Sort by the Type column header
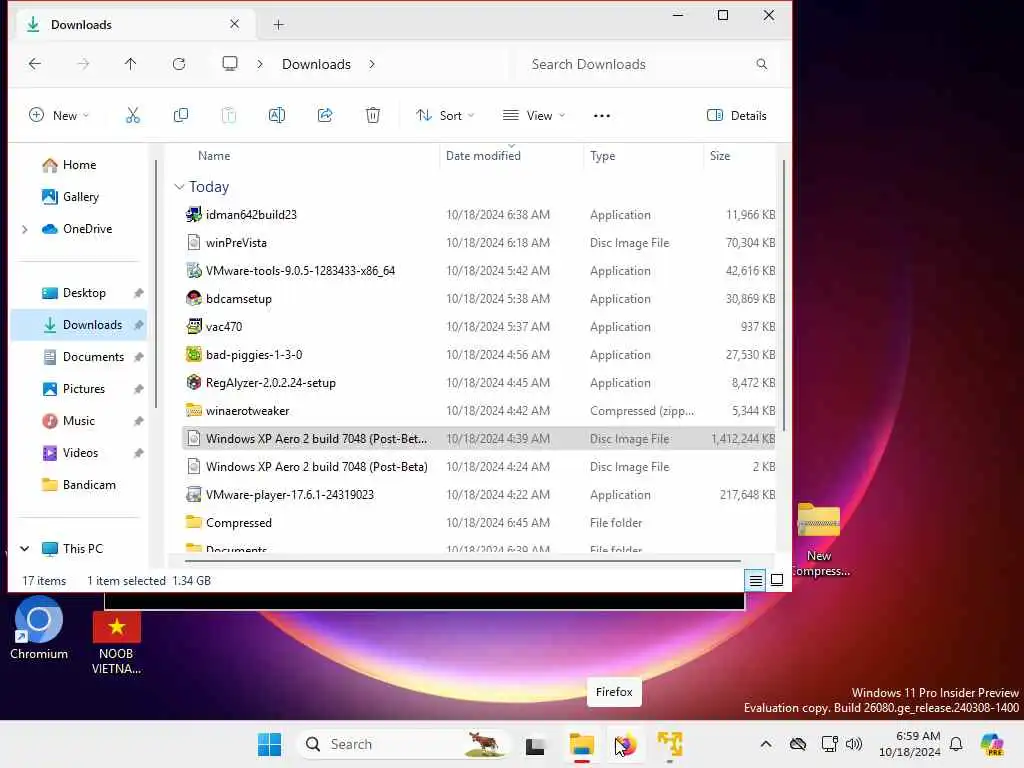Screen dimensions: 1024x768 click(x=602, y=156)
